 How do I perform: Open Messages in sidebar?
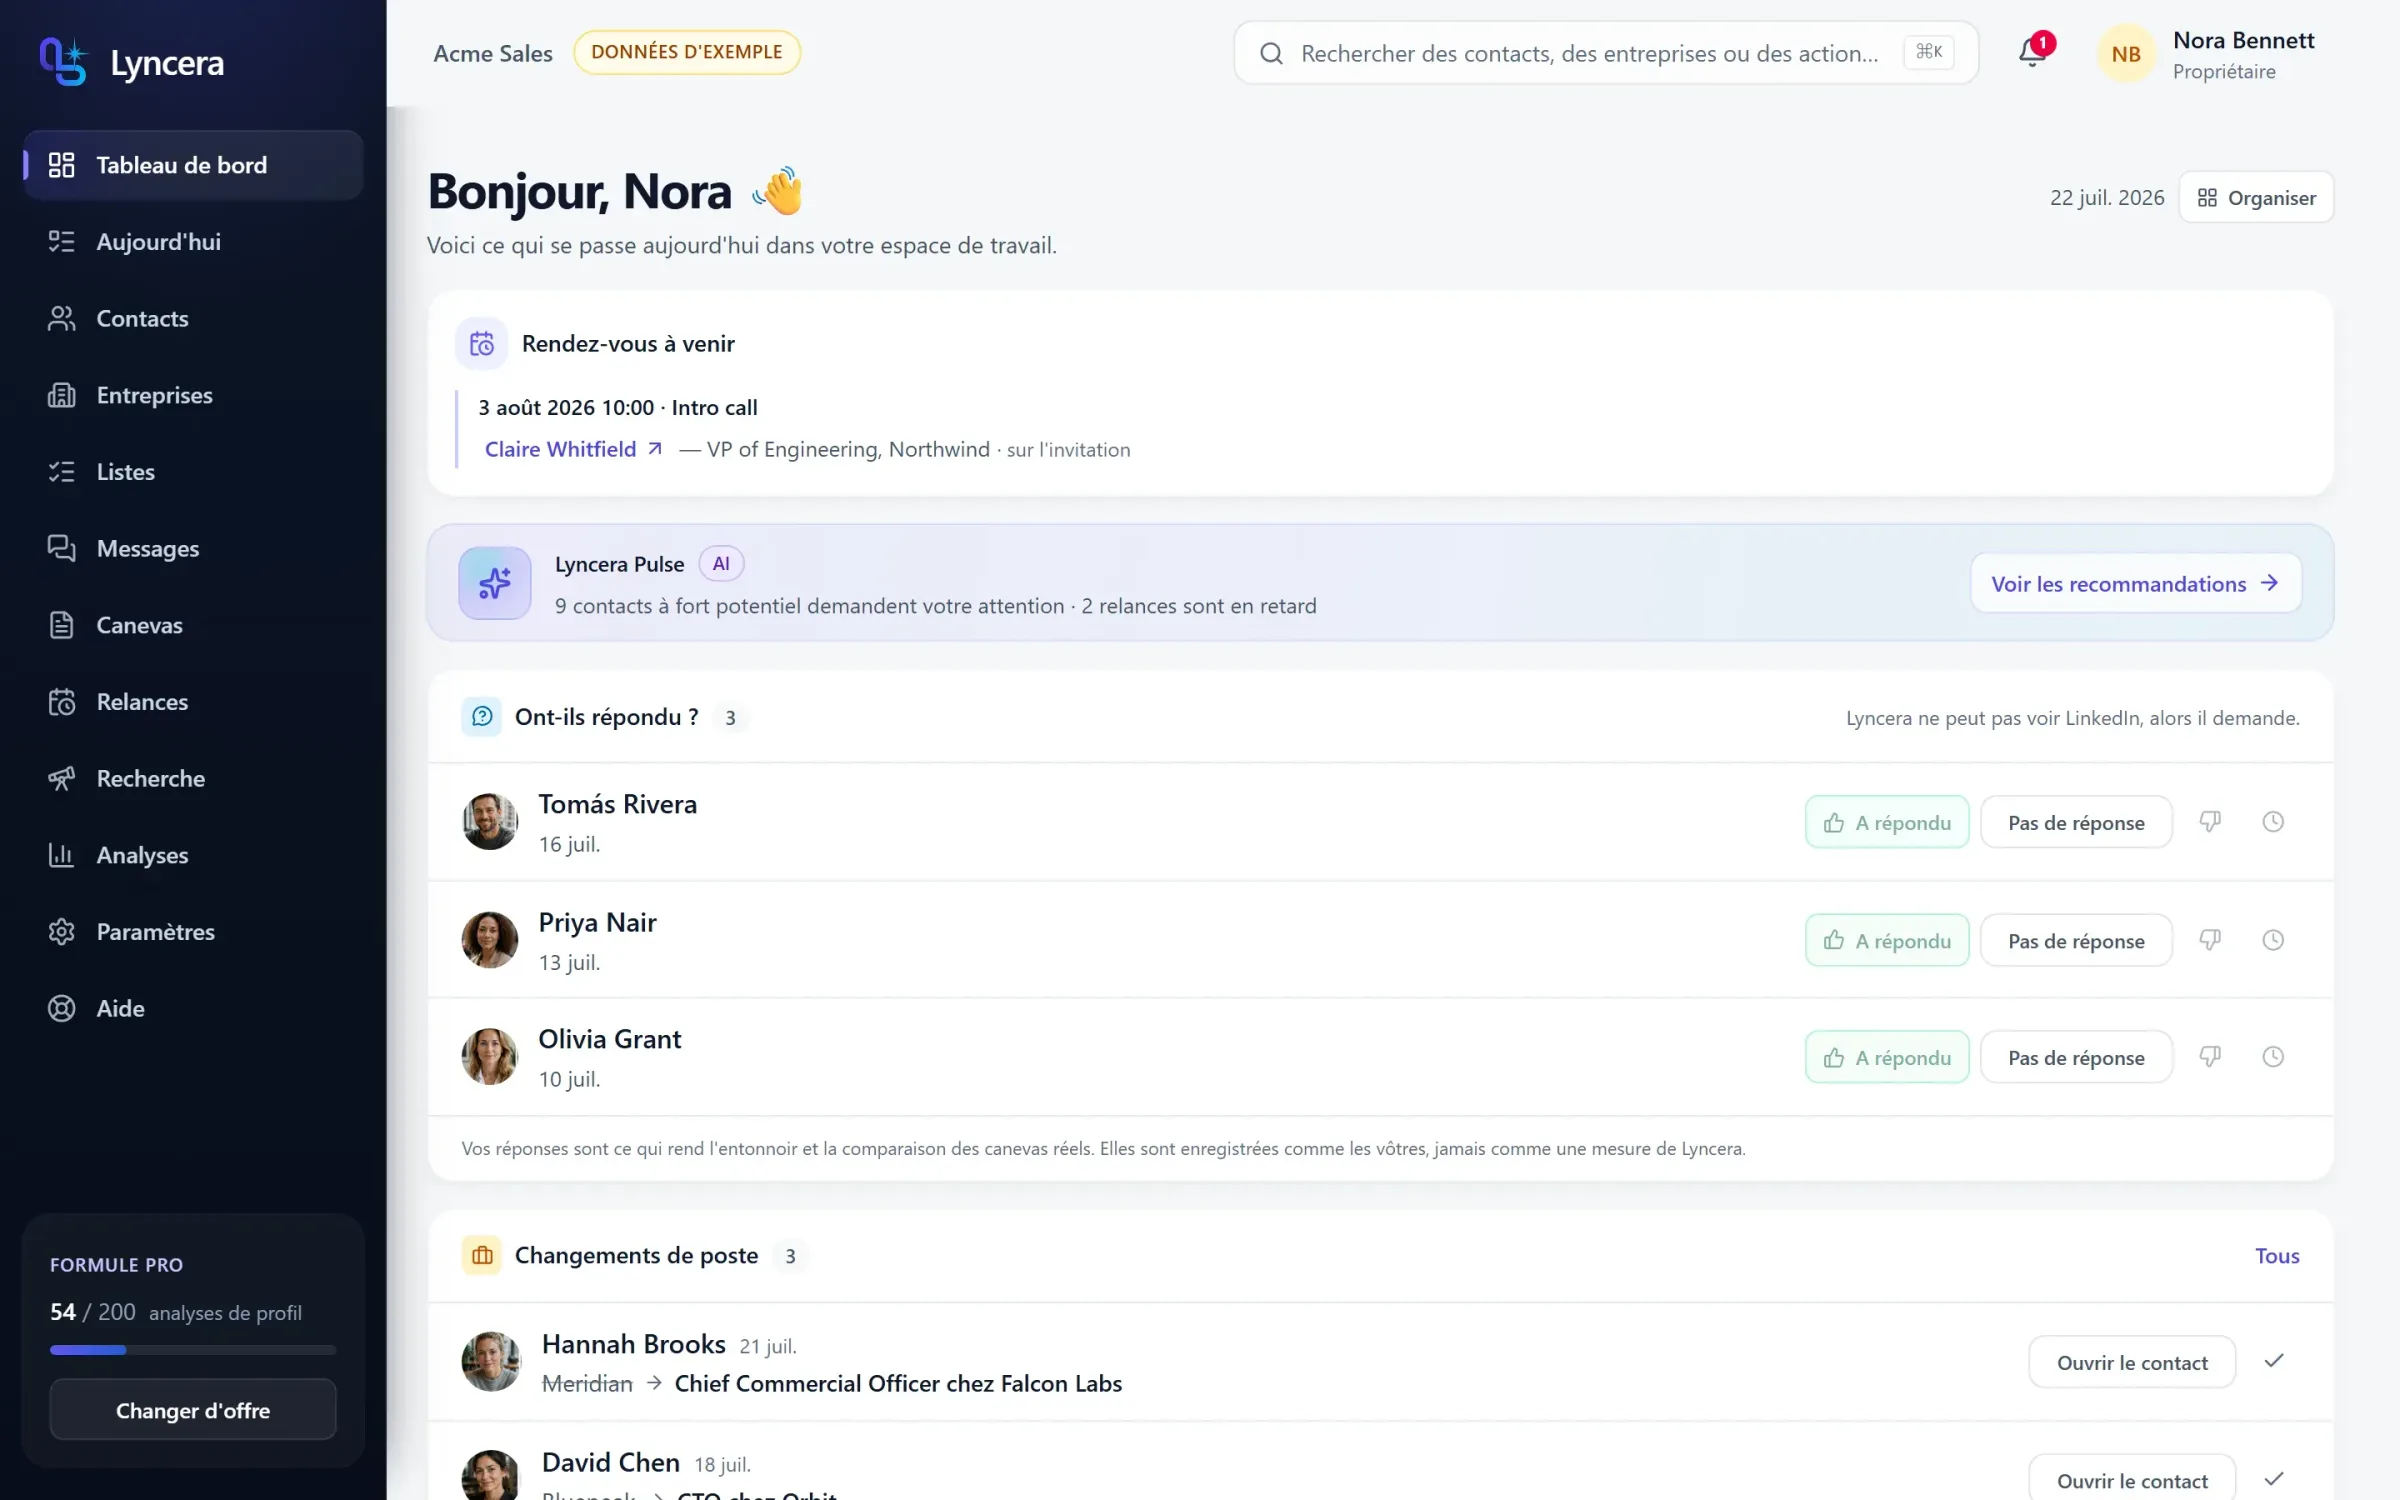pos(193,549)
